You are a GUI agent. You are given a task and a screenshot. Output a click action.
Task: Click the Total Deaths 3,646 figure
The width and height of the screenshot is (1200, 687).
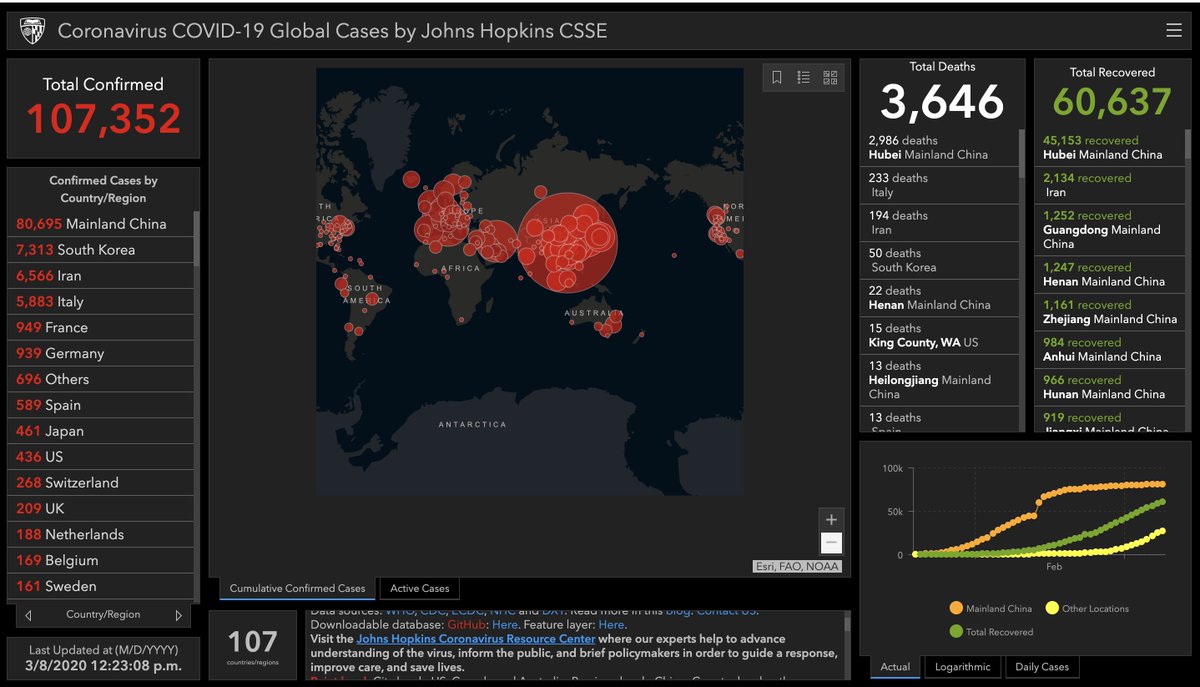pos(942,102)
